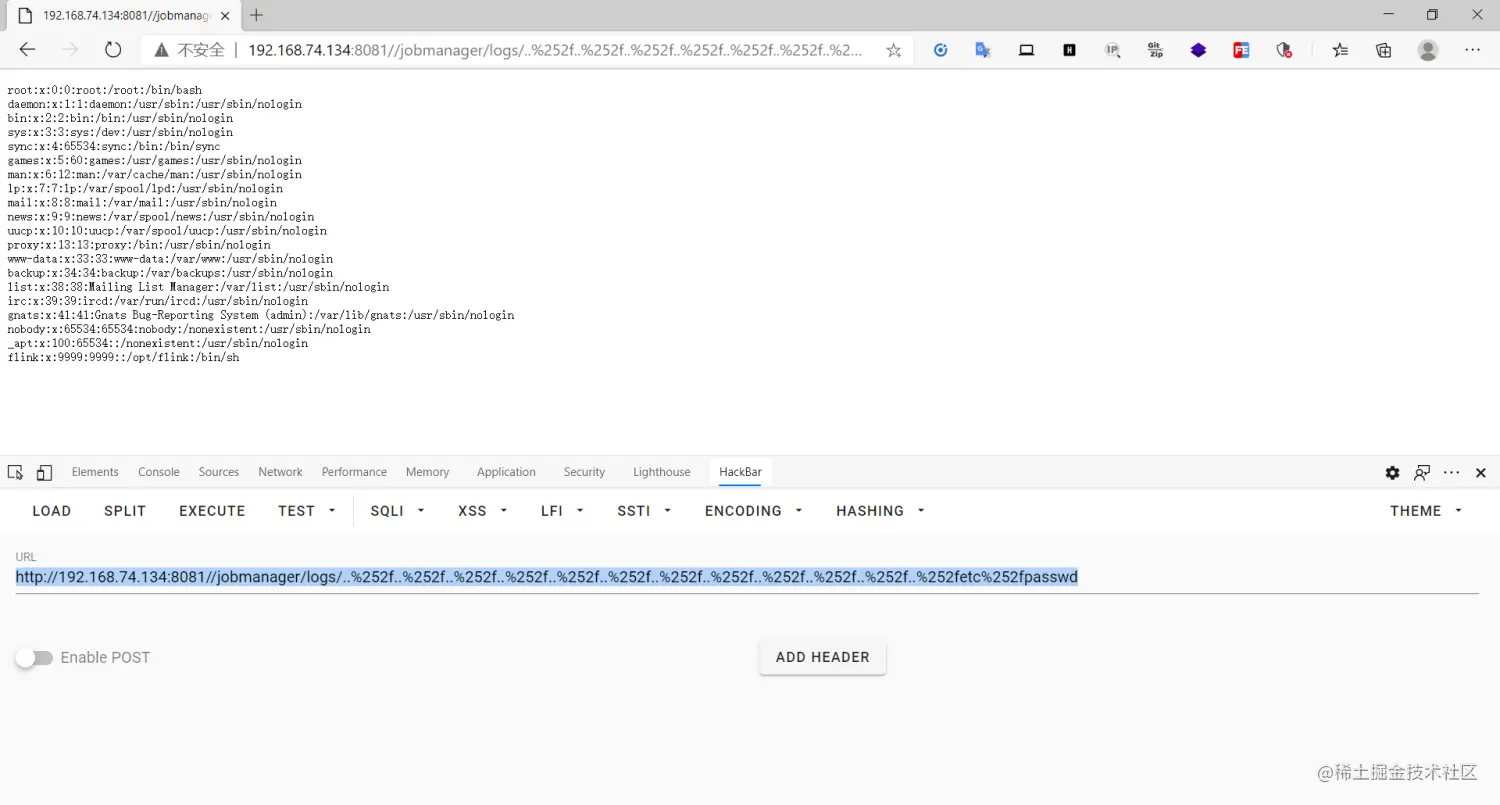Reload the current page

[113, 50]
